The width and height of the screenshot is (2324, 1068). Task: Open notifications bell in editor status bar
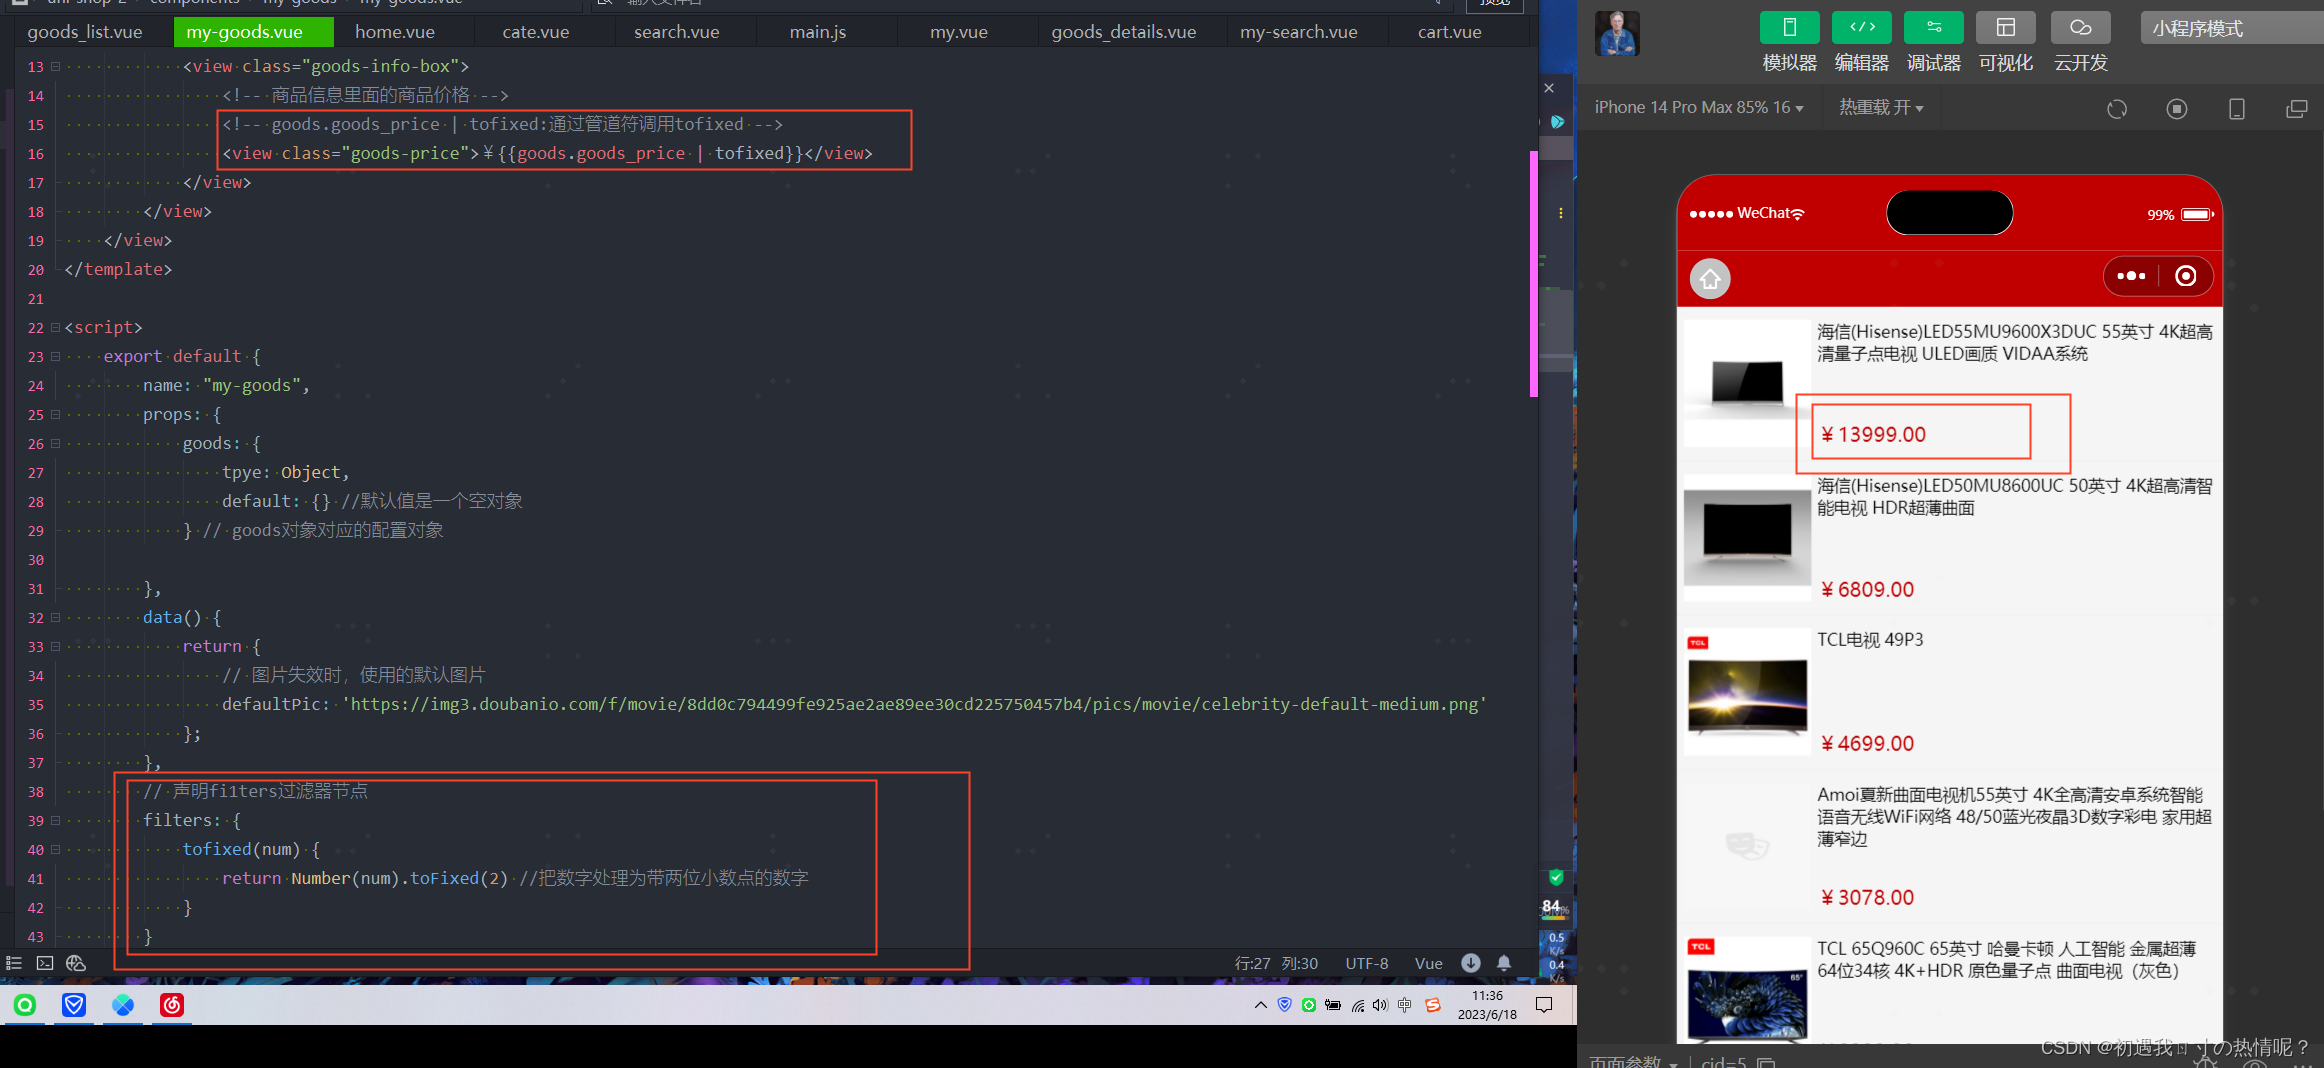pos(1504,963)
